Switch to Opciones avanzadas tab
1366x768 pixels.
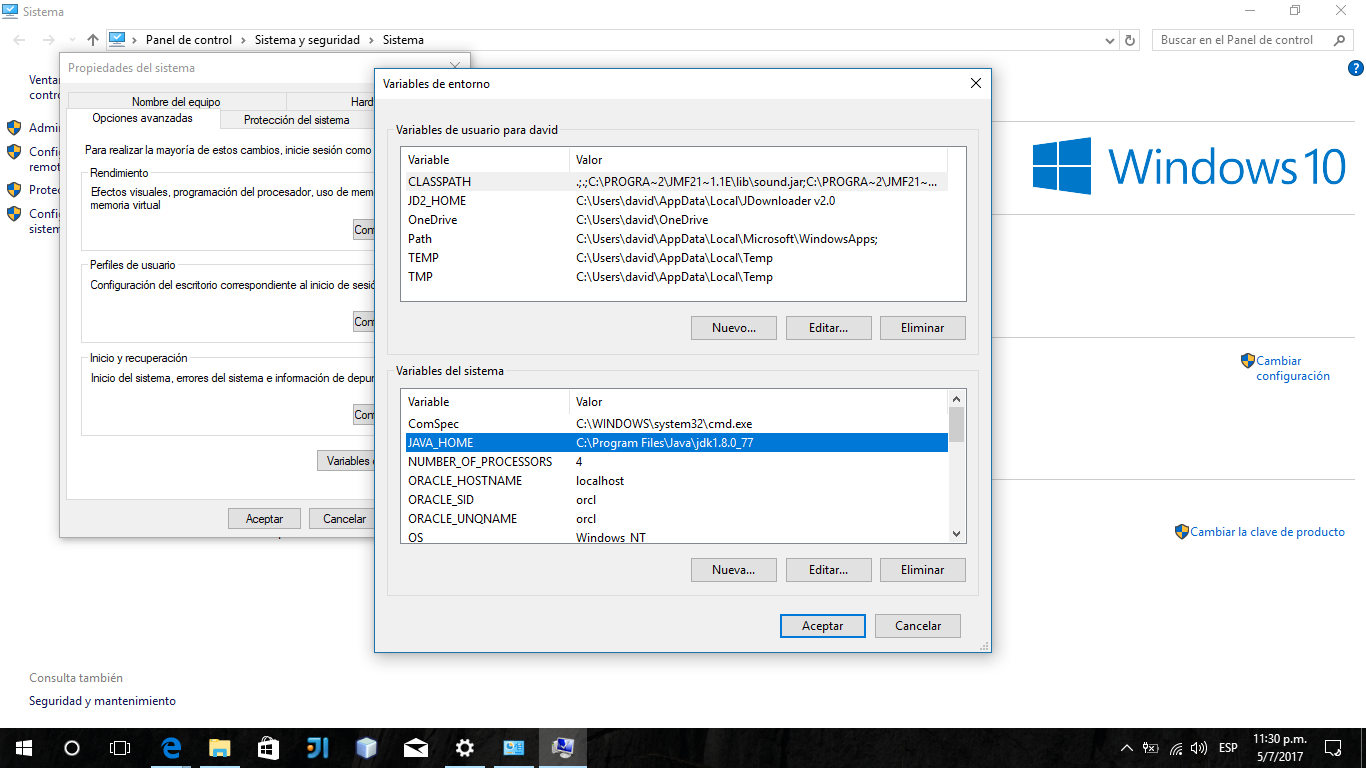click(142, 118)
